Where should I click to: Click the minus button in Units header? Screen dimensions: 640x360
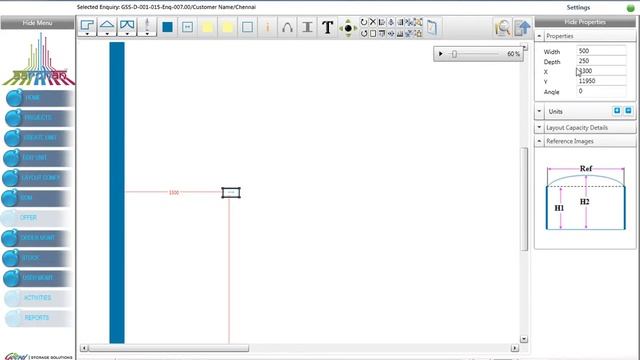629,111
